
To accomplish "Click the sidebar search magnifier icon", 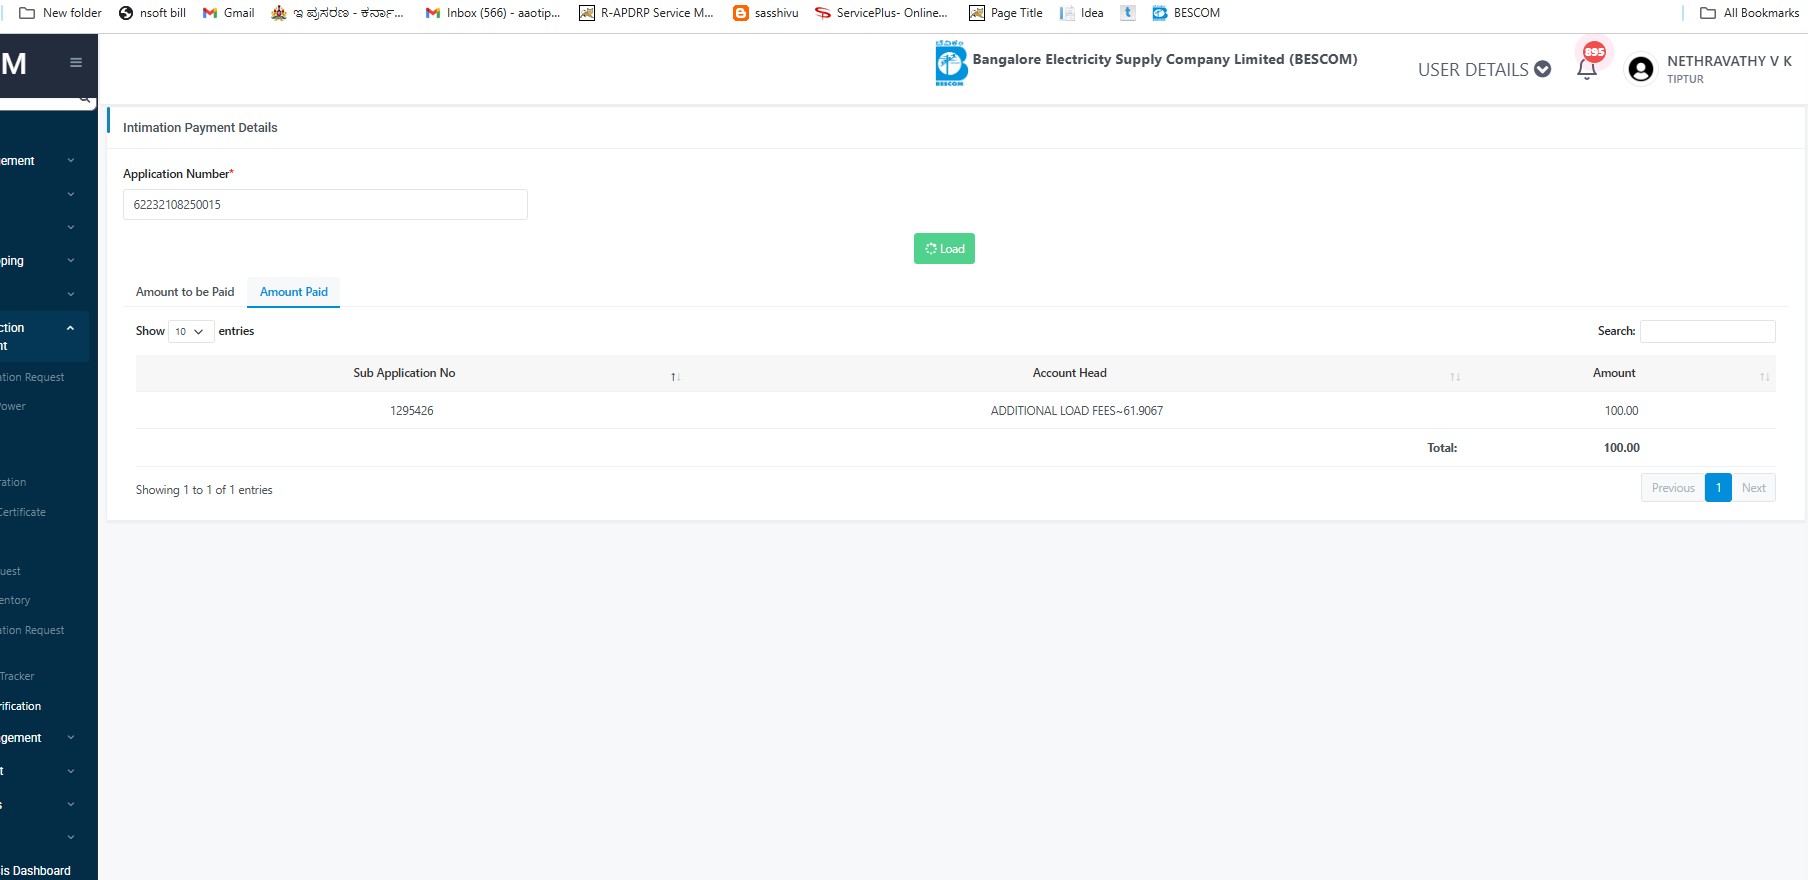I will point(85,99).
